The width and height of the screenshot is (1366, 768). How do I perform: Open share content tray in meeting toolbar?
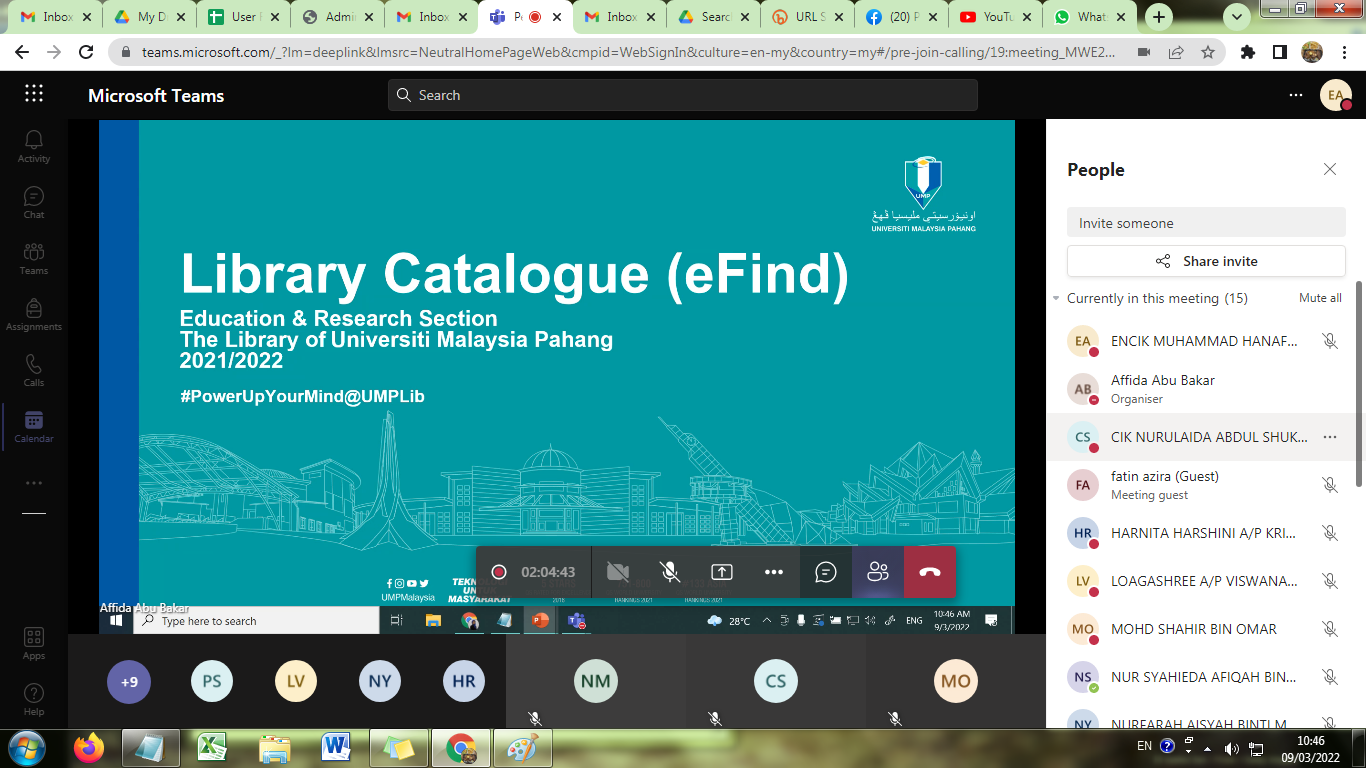point(722,572)
